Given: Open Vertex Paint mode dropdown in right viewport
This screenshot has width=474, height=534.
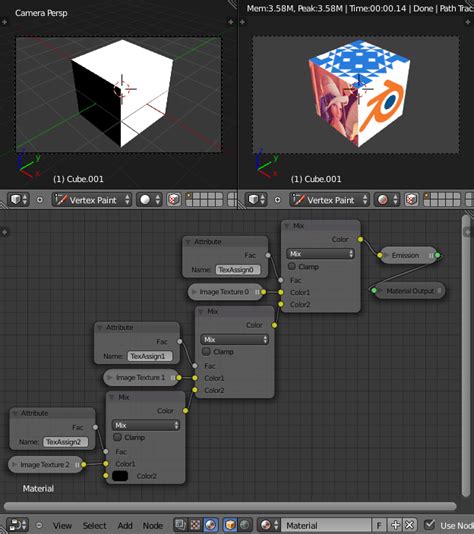Looking at the screenshot, I should coord(330,200).
